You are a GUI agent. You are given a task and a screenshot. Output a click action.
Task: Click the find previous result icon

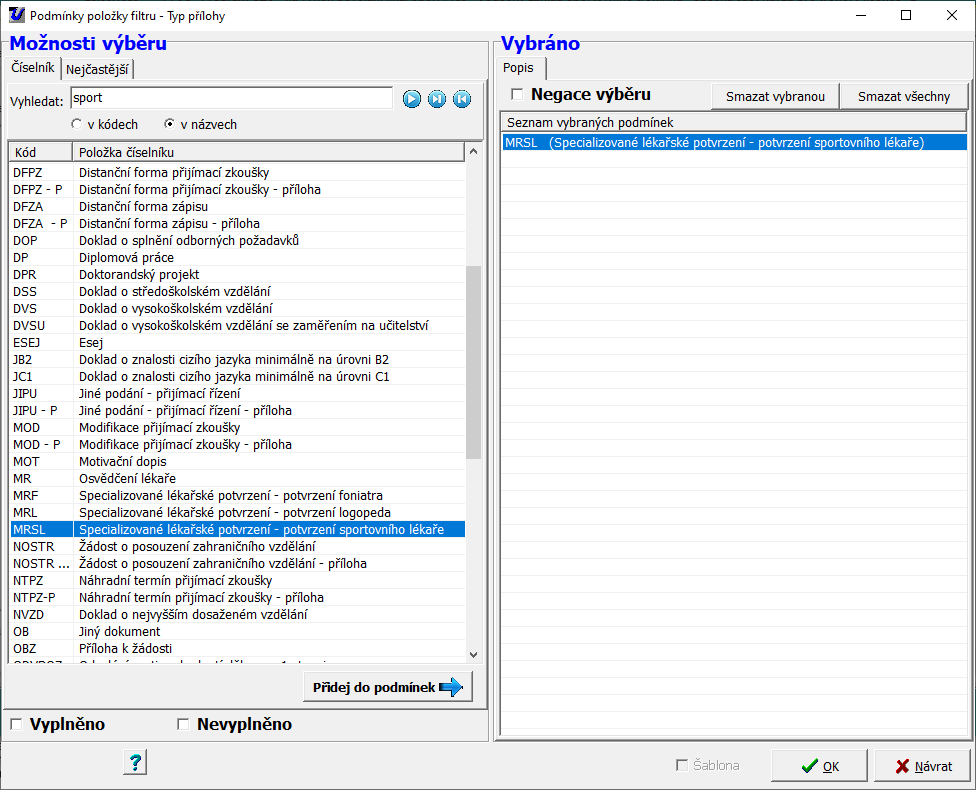pyautogui.click(x=461, y=98)
